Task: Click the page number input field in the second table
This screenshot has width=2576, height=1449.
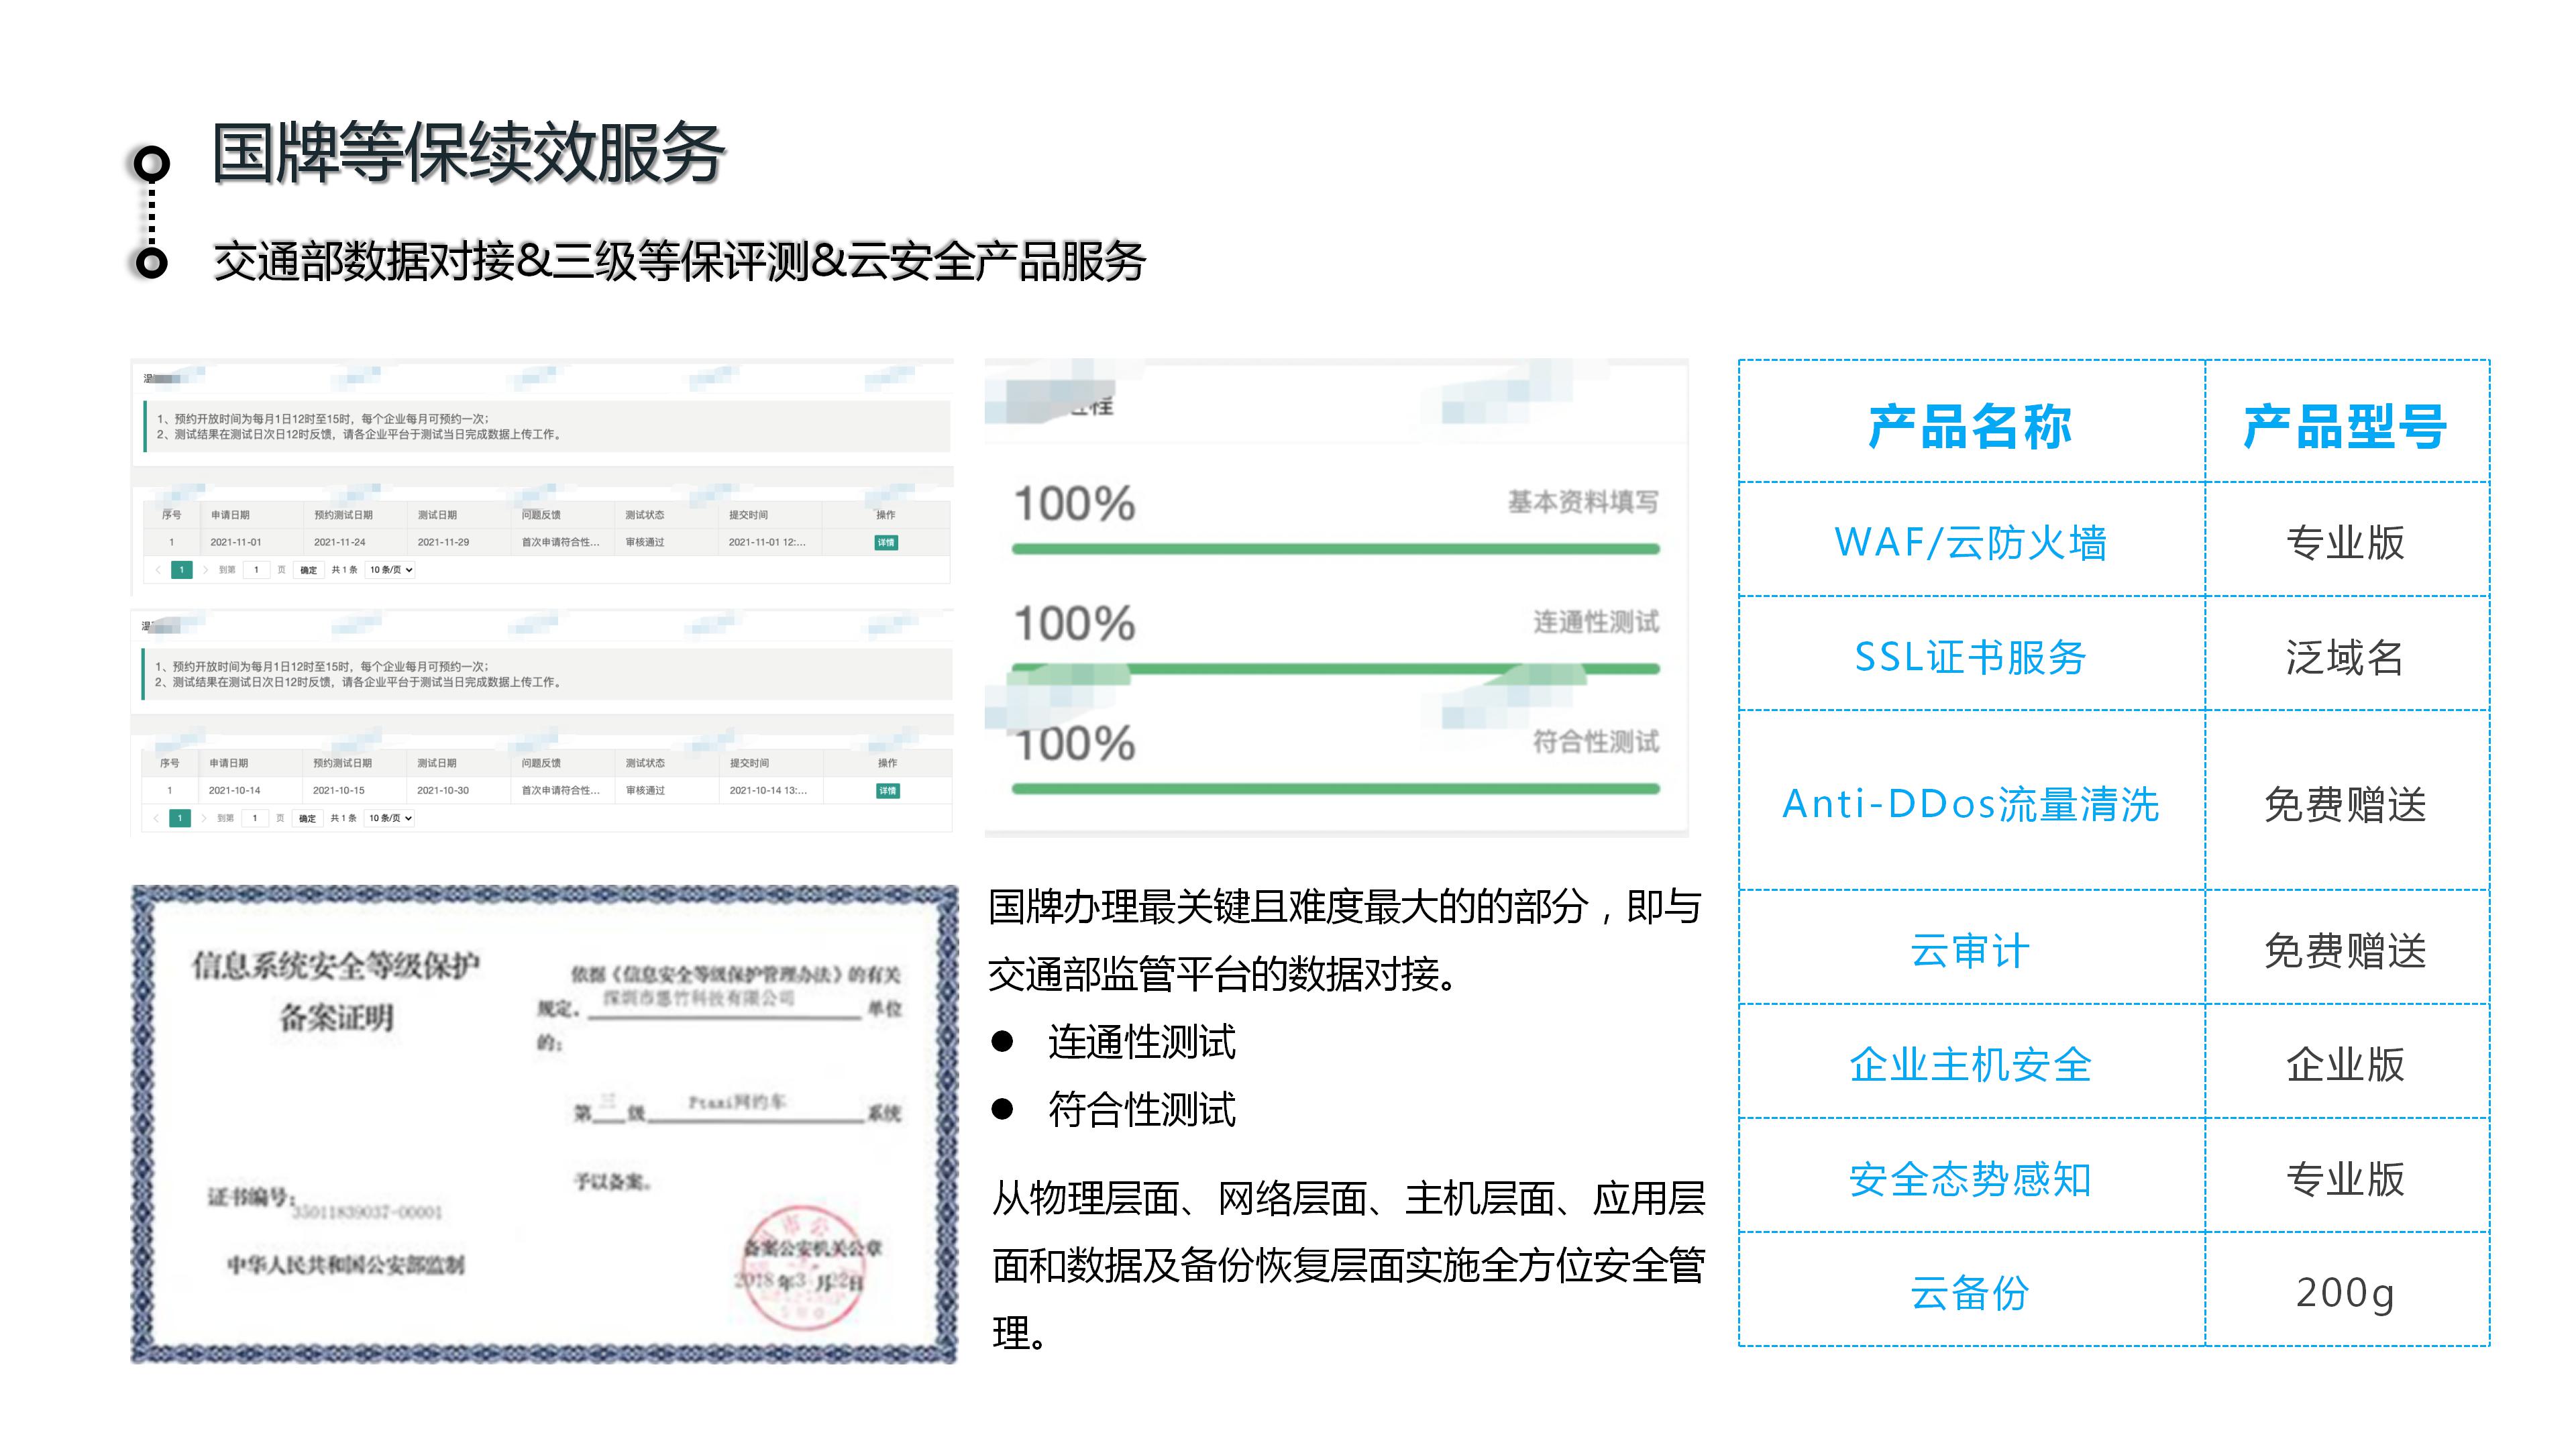Action: 257,819
